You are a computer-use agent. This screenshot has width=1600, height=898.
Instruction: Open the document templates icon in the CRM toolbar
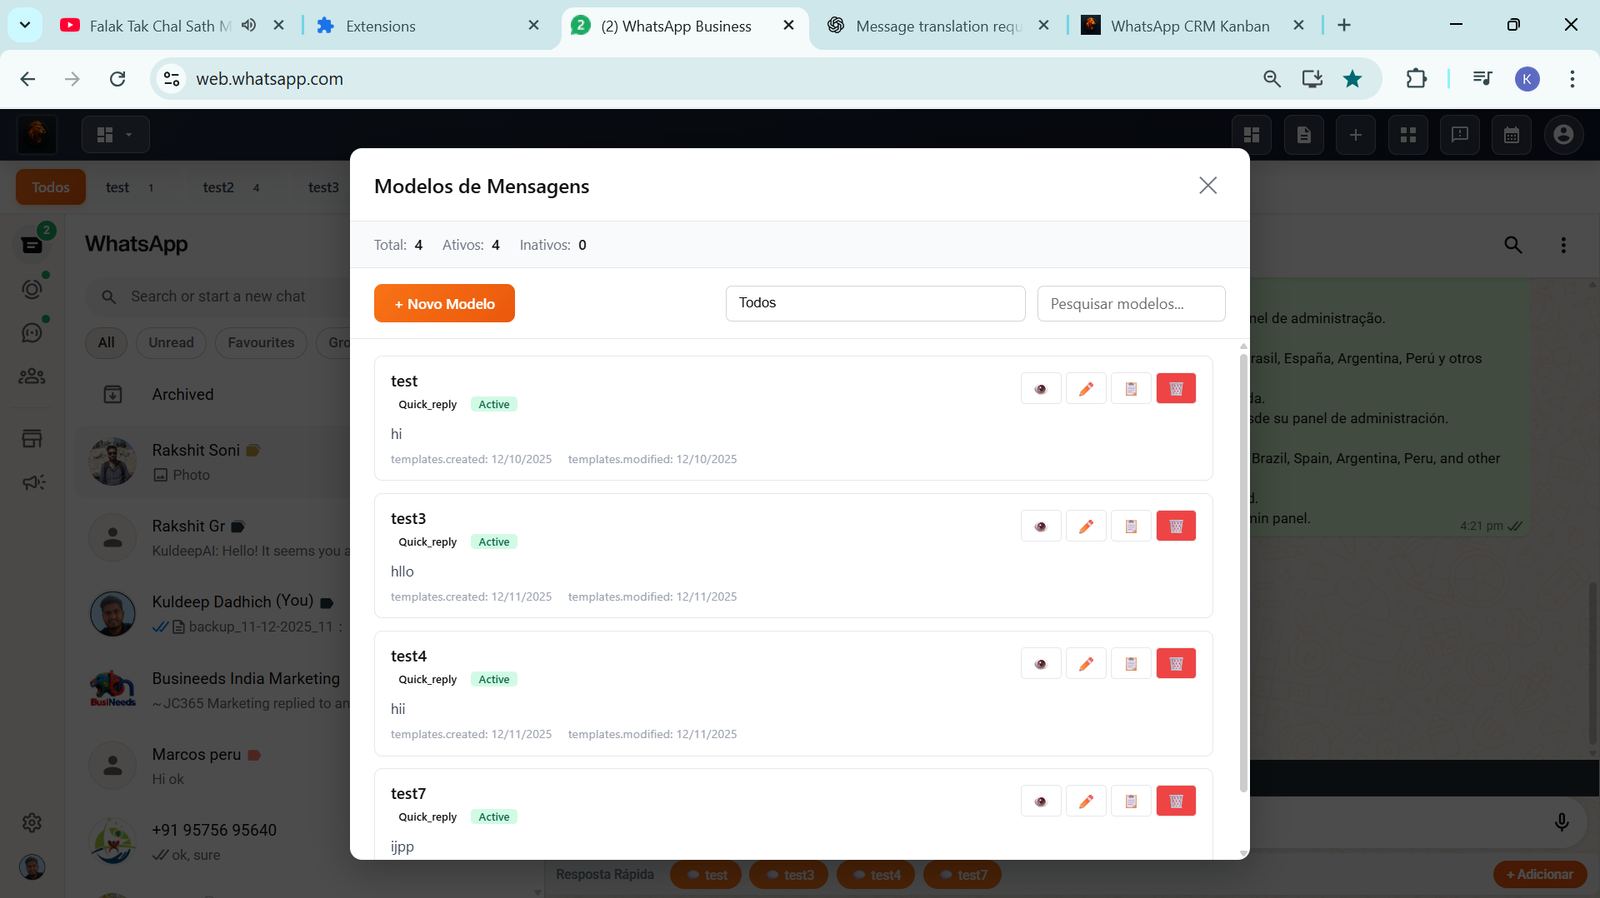(x=1304, y=134)
